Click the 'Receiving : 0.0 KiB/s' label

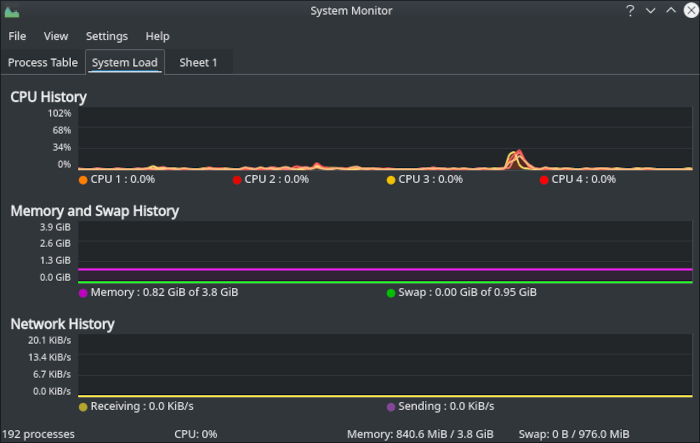(x=142, y=406)
